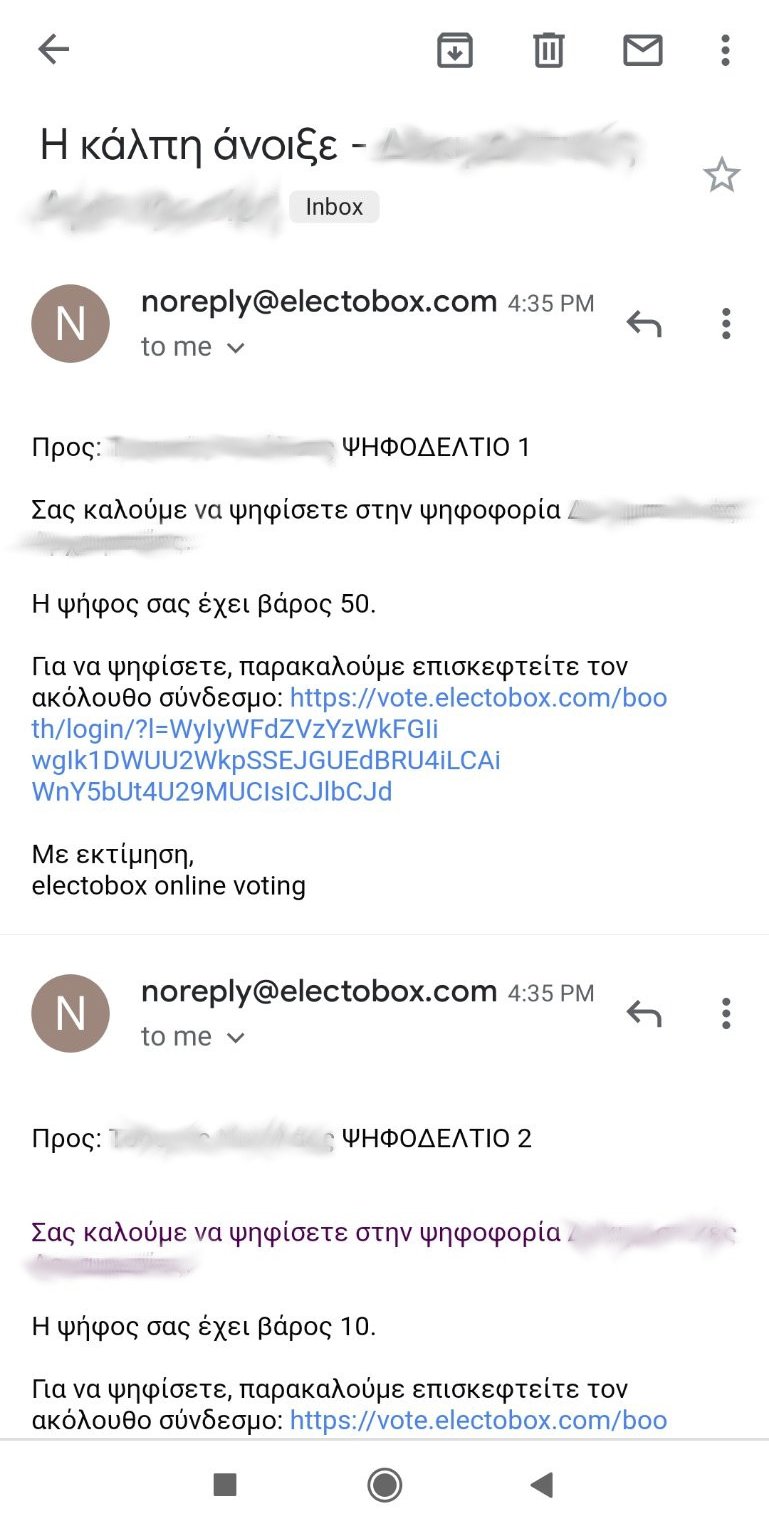Tap the back arrow to leave the email
The image size is (769, 1531).
click(53, 49)
